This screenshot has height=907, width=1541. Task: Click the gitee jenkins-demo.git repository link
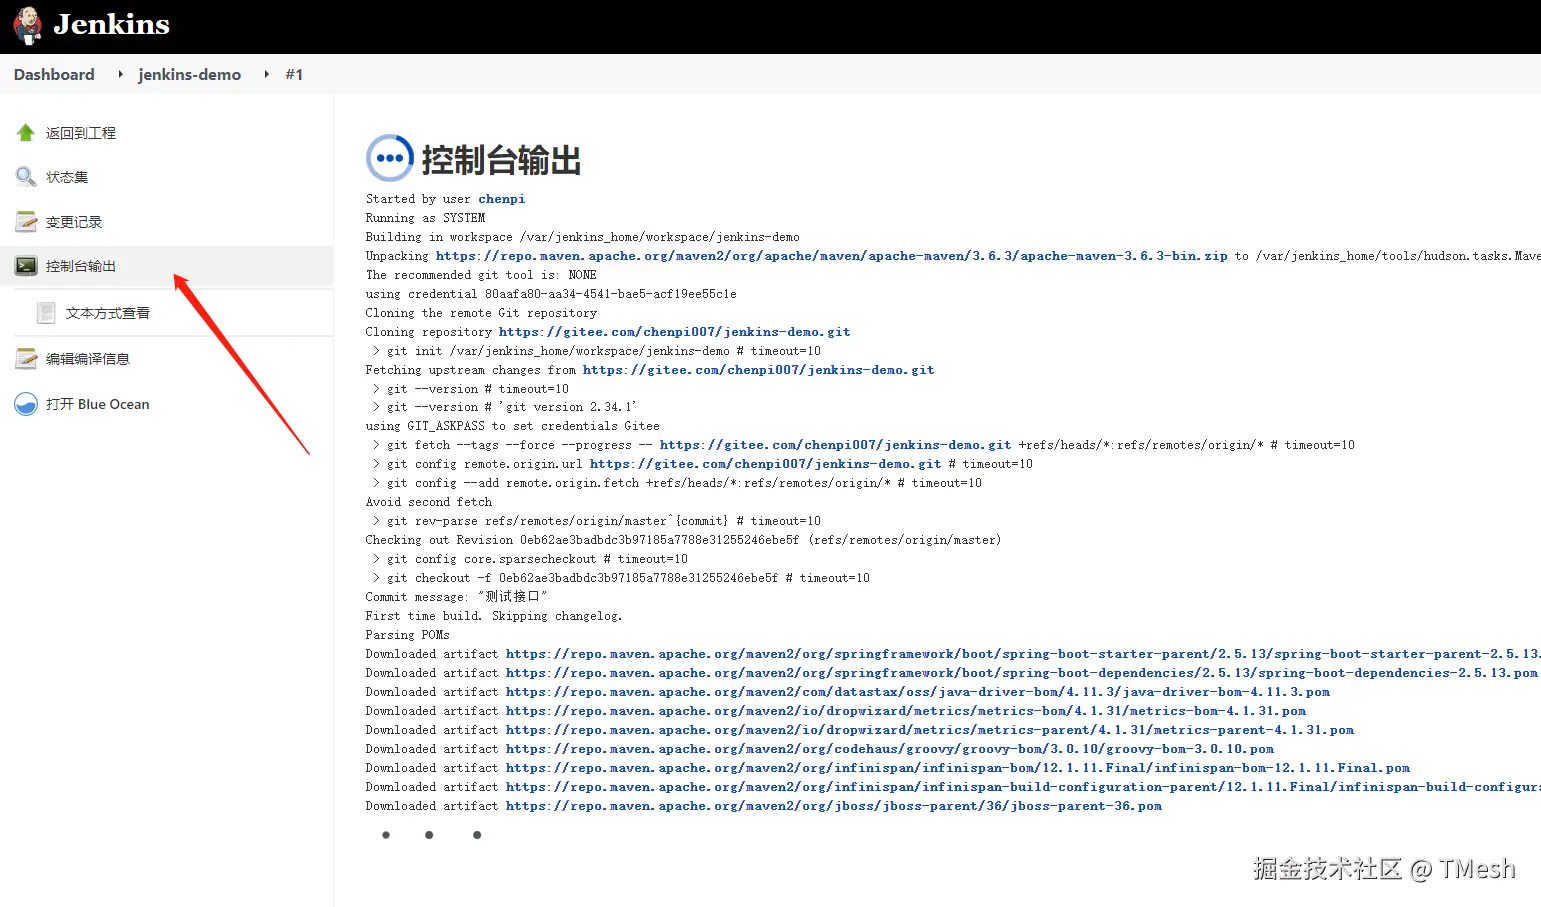point(673,331)
